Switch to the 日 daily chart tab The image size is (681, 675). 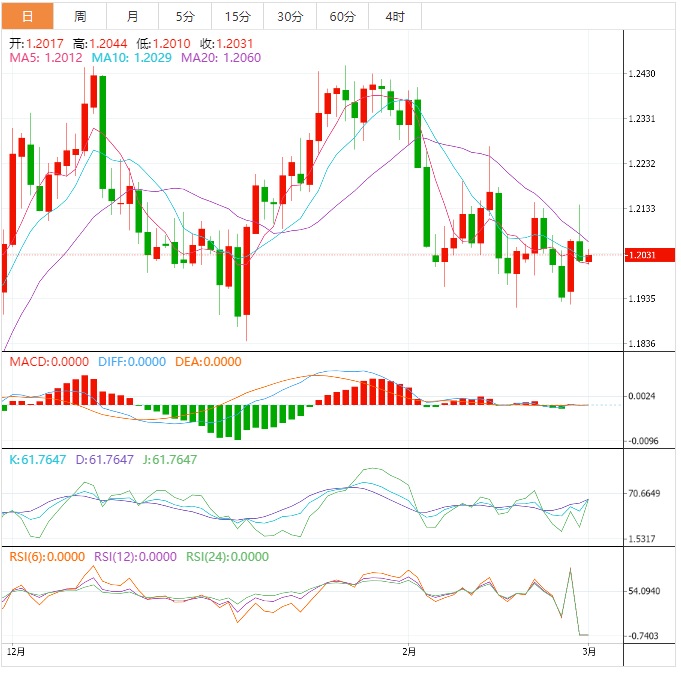coord(27,16)
